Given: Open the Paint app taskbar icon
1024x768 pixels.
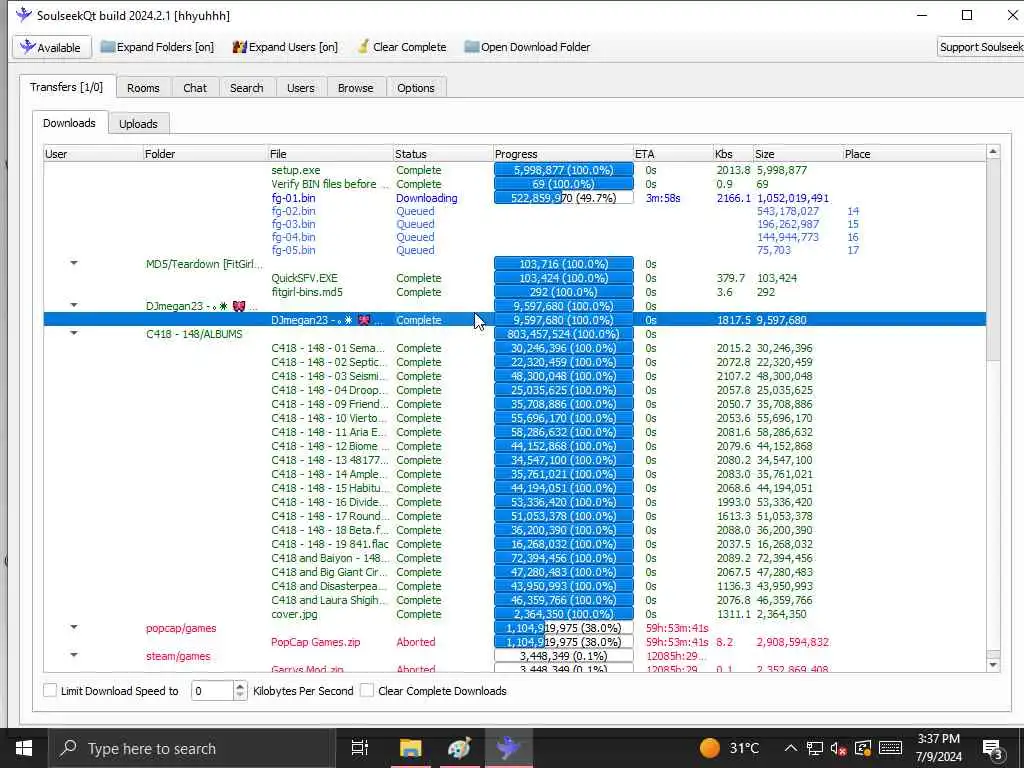Looking at the screenshot, I should coord(459,748).
